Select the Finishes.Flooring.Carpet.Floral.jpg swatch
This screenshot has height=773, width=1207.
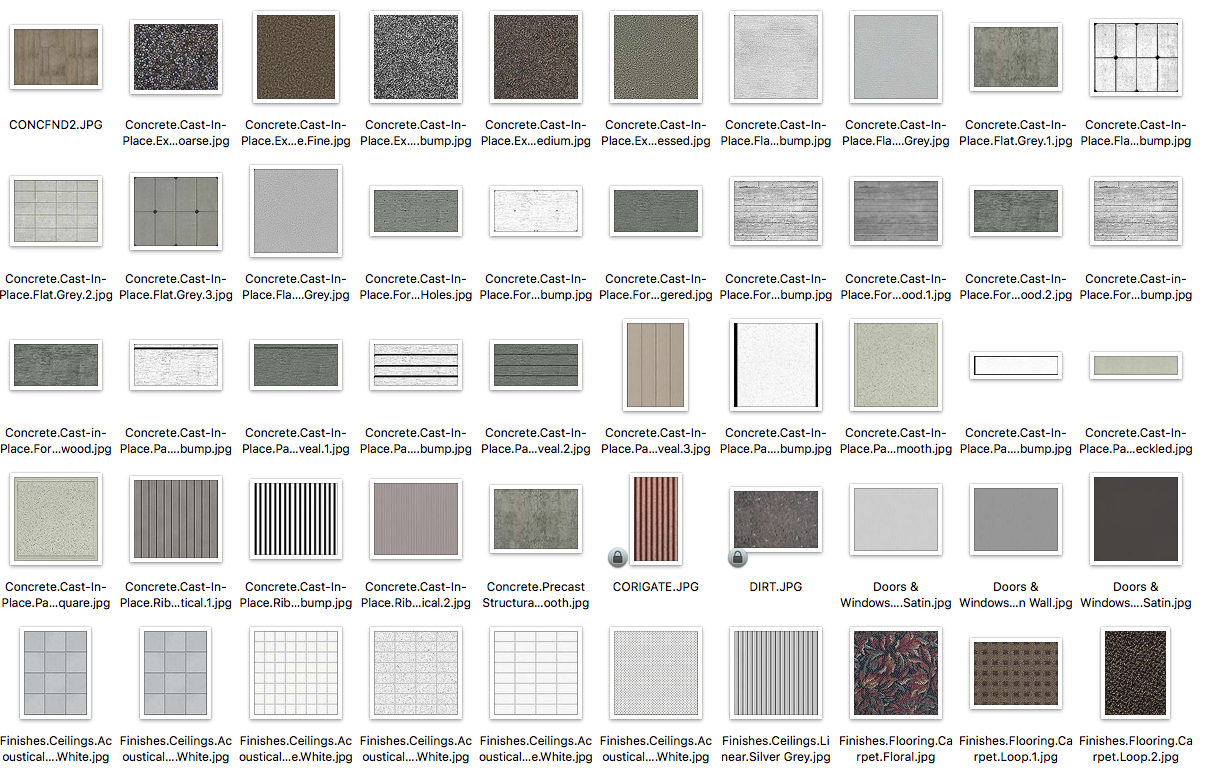(x=896, y=673)
